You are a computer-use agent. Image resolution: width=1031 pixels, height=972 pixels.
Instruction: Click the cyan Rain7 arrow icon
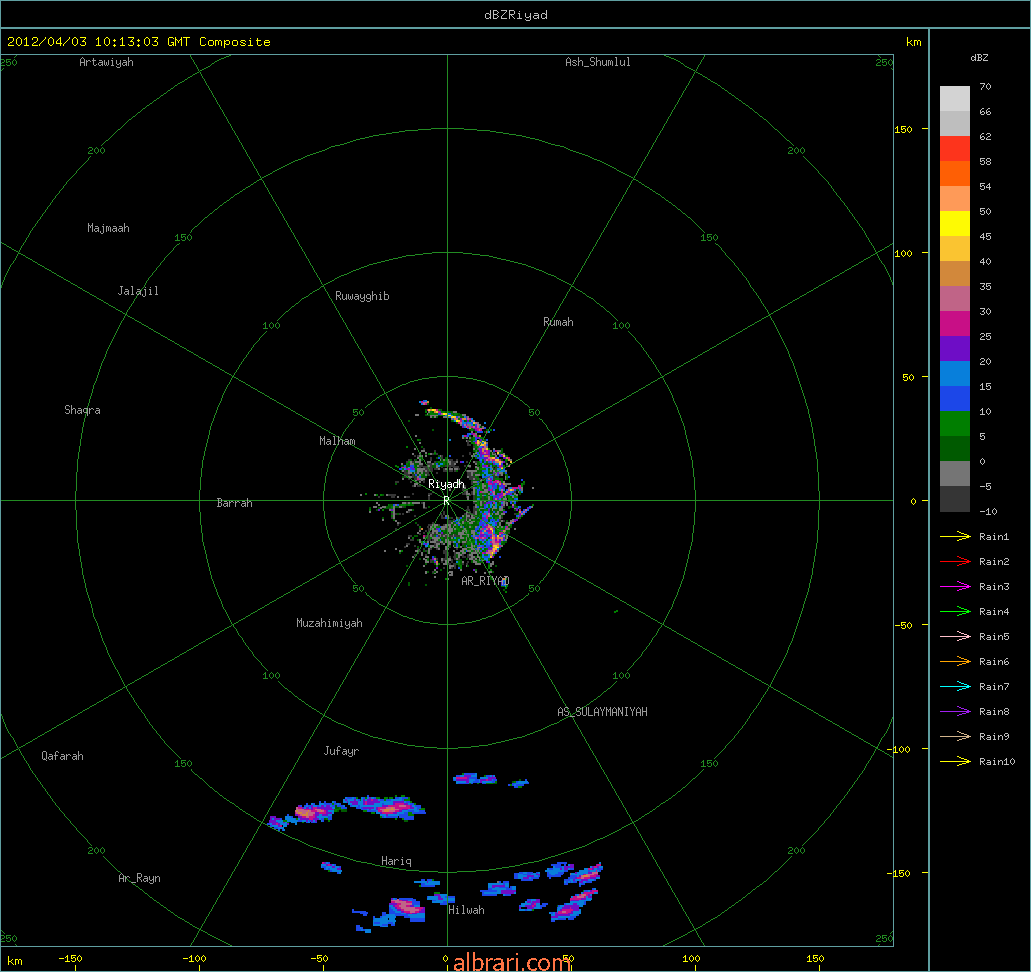[x=955, y=687]
